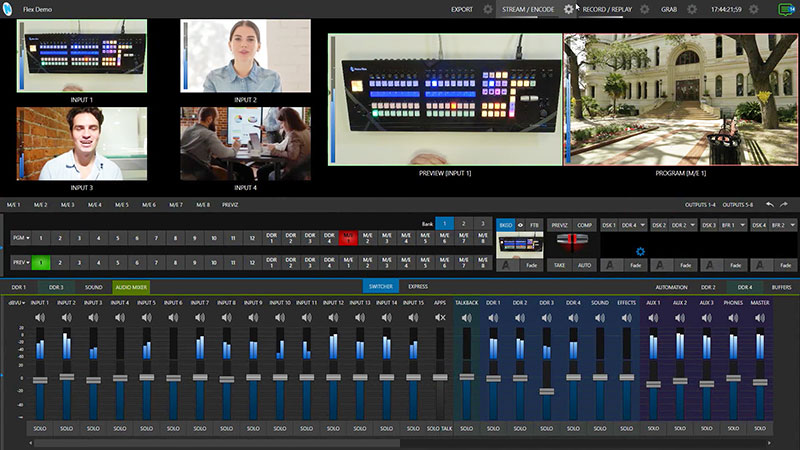
Task: Open Record / Replay settings gear
Action: pos(644,9)
